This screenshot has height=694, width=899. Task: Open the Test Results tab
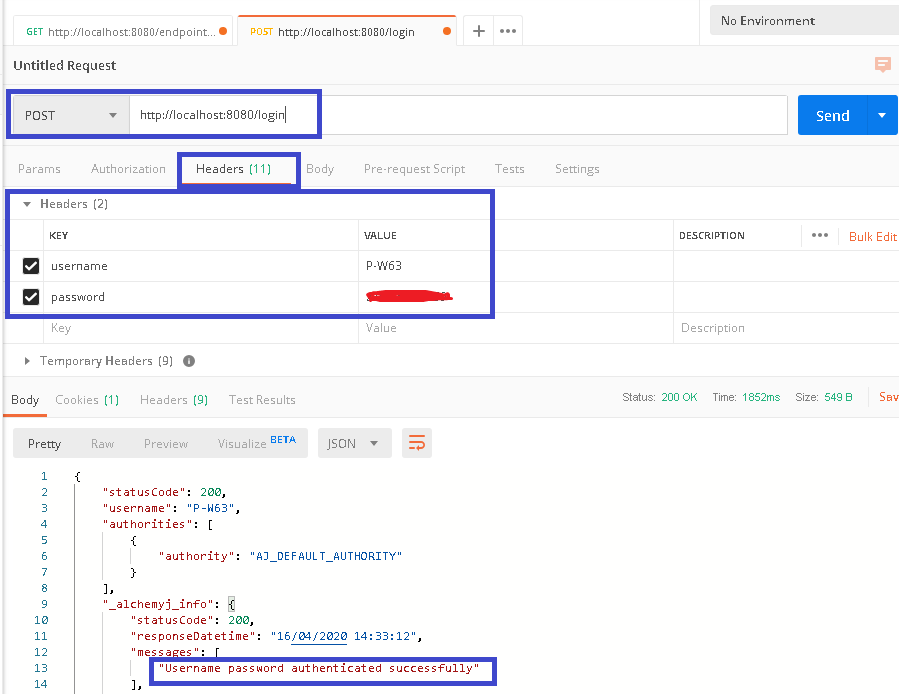click(x=262, y=400)
